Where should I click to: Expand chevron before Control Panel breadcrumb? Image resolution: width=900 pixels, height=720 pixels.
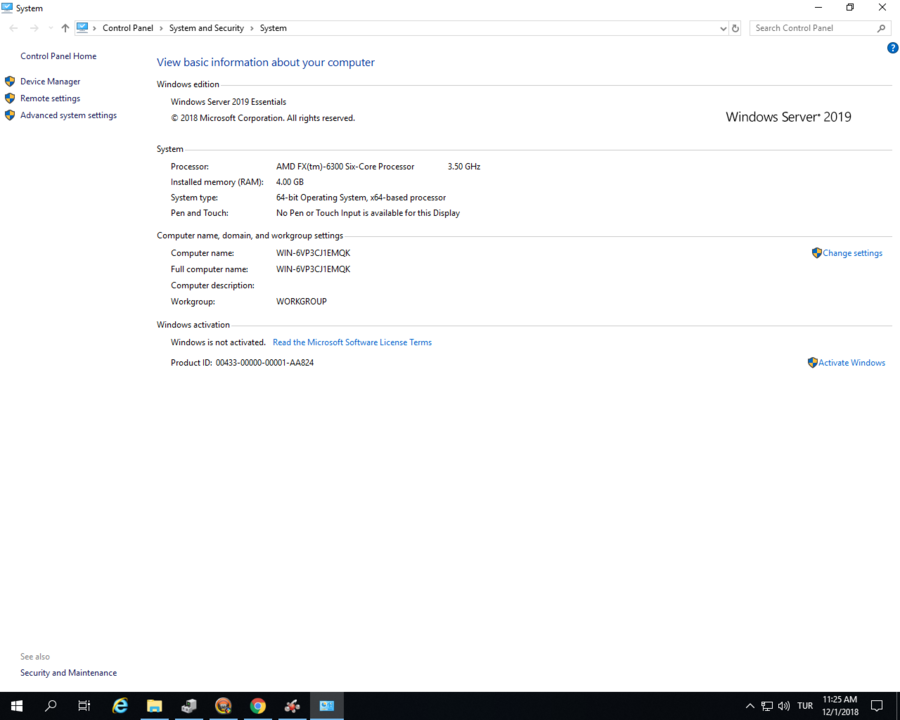tap(95, 28)
